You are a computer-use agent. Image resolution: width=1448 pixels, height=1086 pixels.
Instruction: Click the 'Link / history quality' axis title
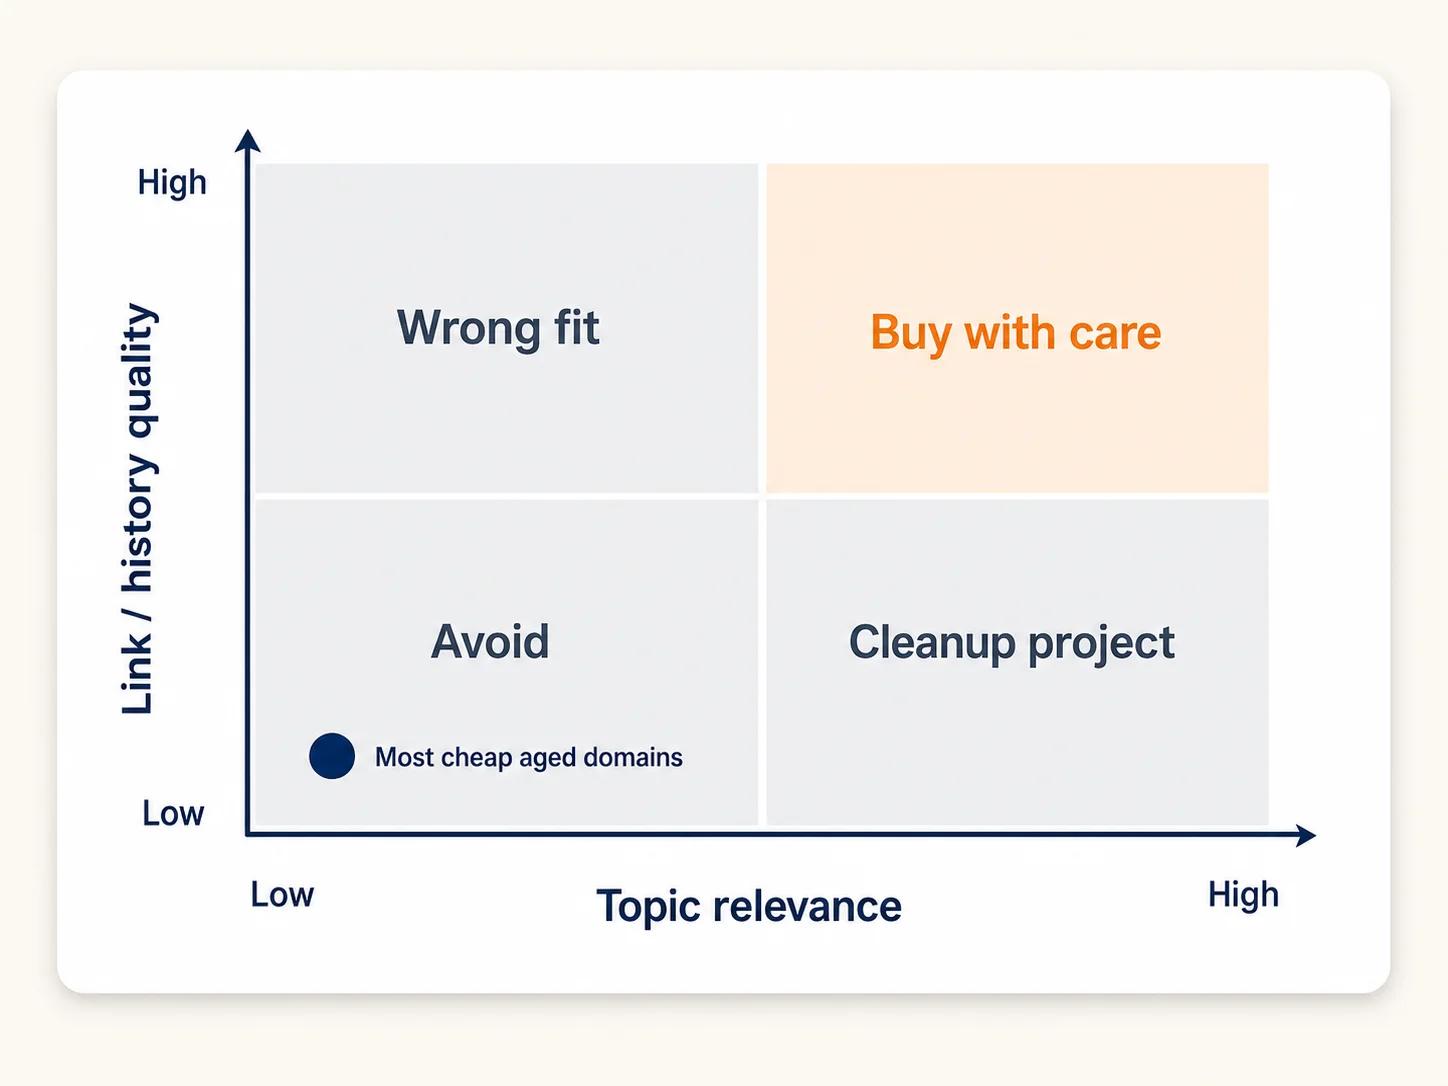tap(138, 508)
